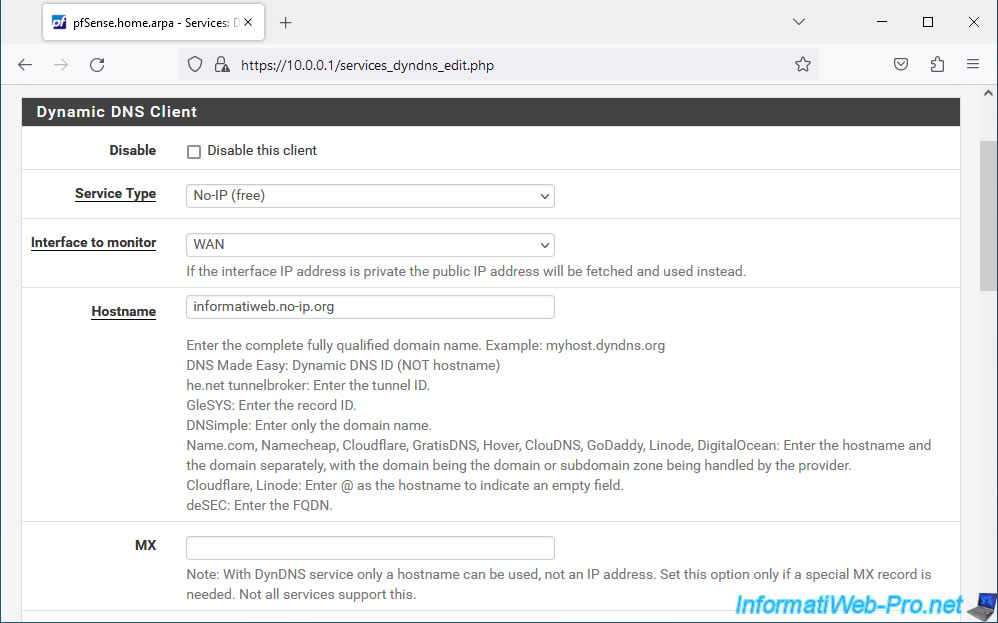Image resolution: width=998 pixels, height=623 pixels.
Task: Click the 'he.net tunnelbroker' help line
Action: tap(308, 385)
